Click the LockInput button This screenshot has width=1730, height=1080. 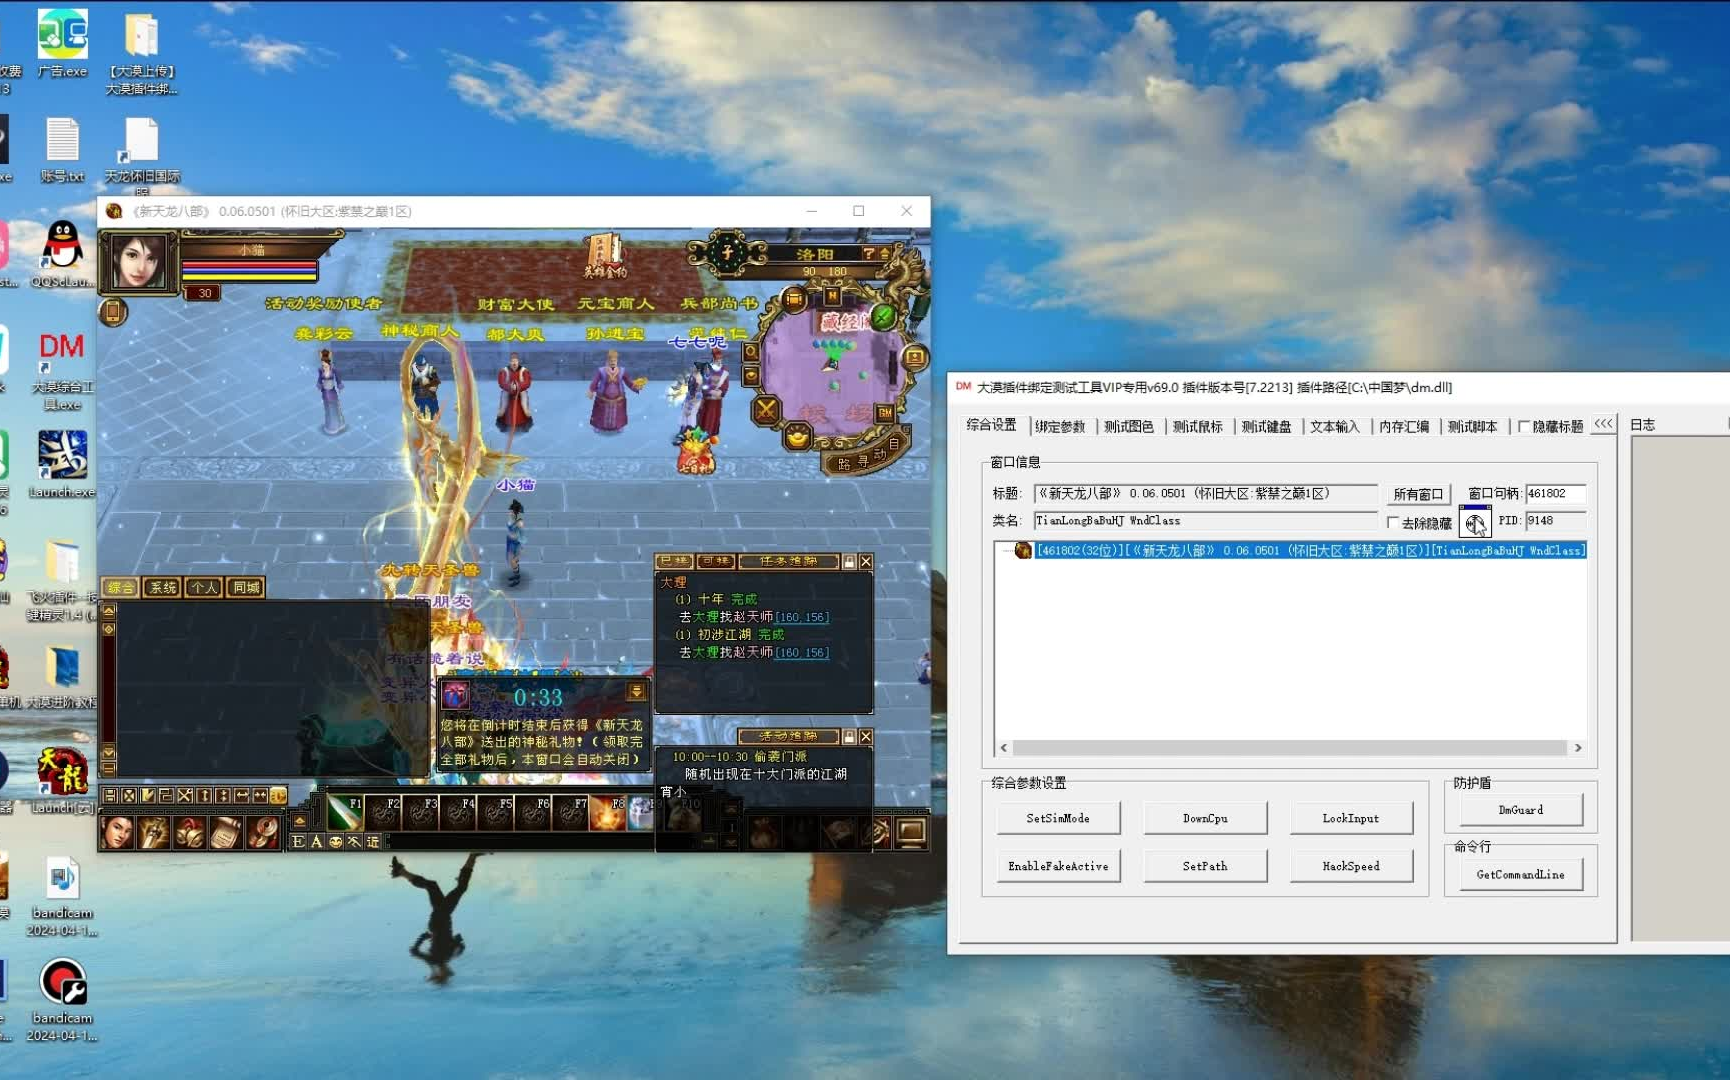[x=1351, y=818]
